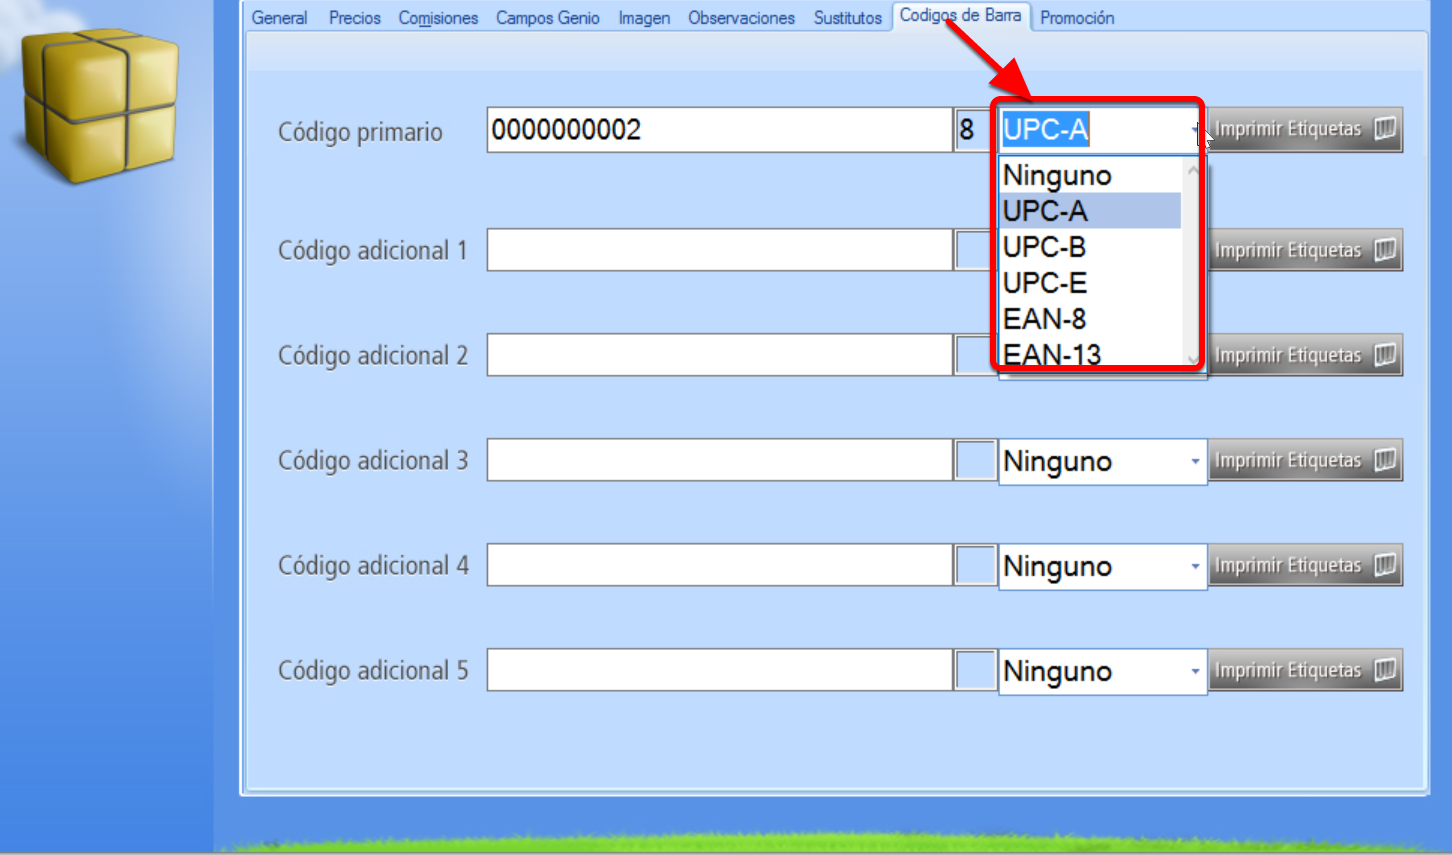Click the check digit box for Código adicional 4
Image resolution: width=1452 pixels, height=855 pixels.
(975, 565)
